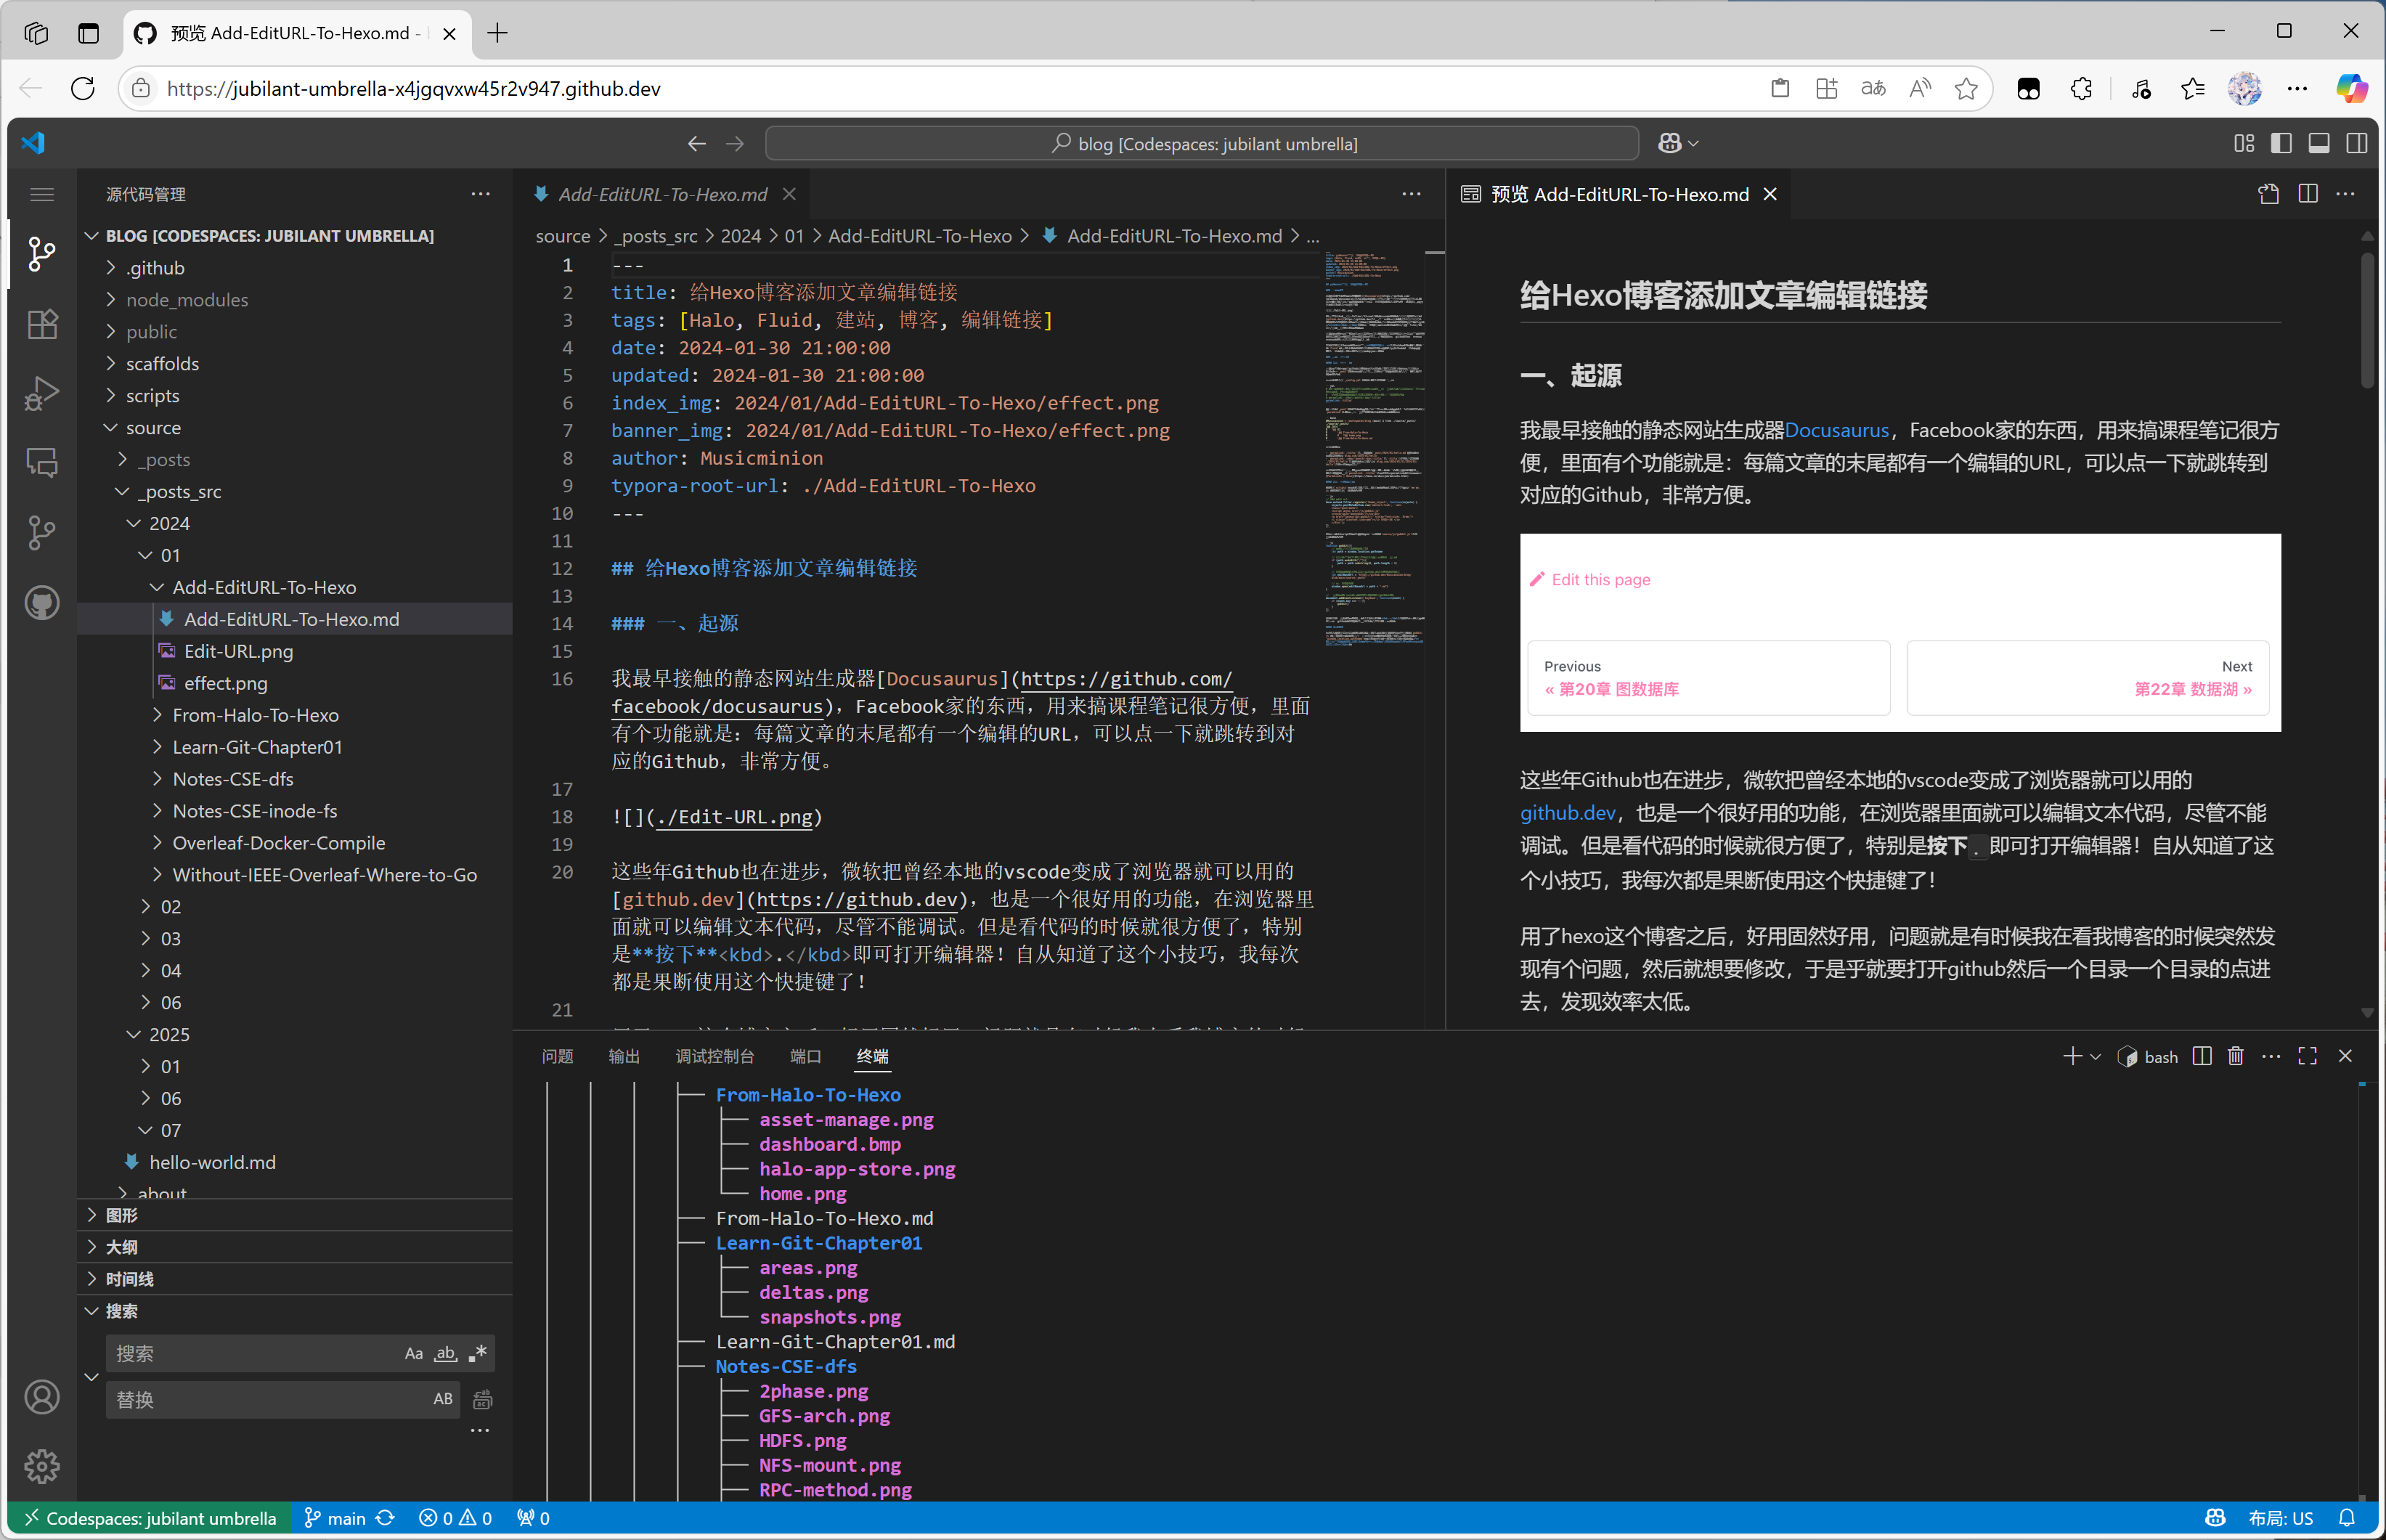Open the GitHub icon in activity bar
This screenshot has height=1540, width=2386.
pos(42,603)
